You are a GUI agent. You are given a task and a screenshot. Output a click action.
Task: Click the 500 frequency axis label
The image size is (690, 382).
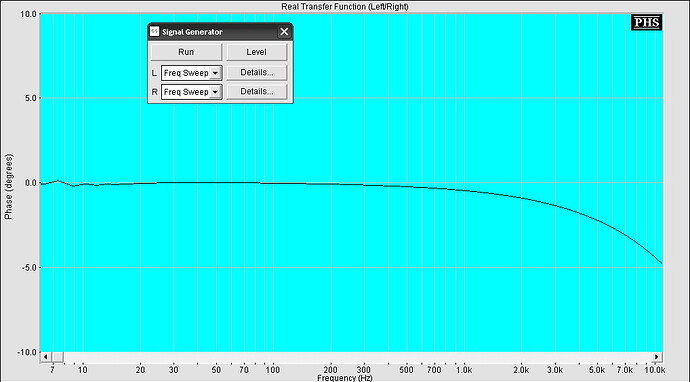406,370
